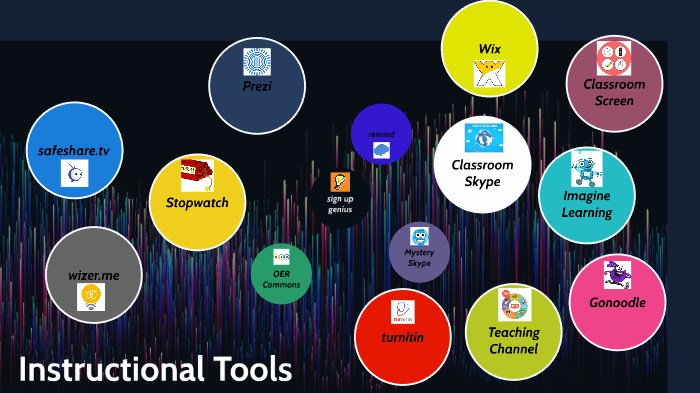The width and height of the screenshot is (700, 393).
Task: Click the Prezi label text
Action: [x=257, y=86]
